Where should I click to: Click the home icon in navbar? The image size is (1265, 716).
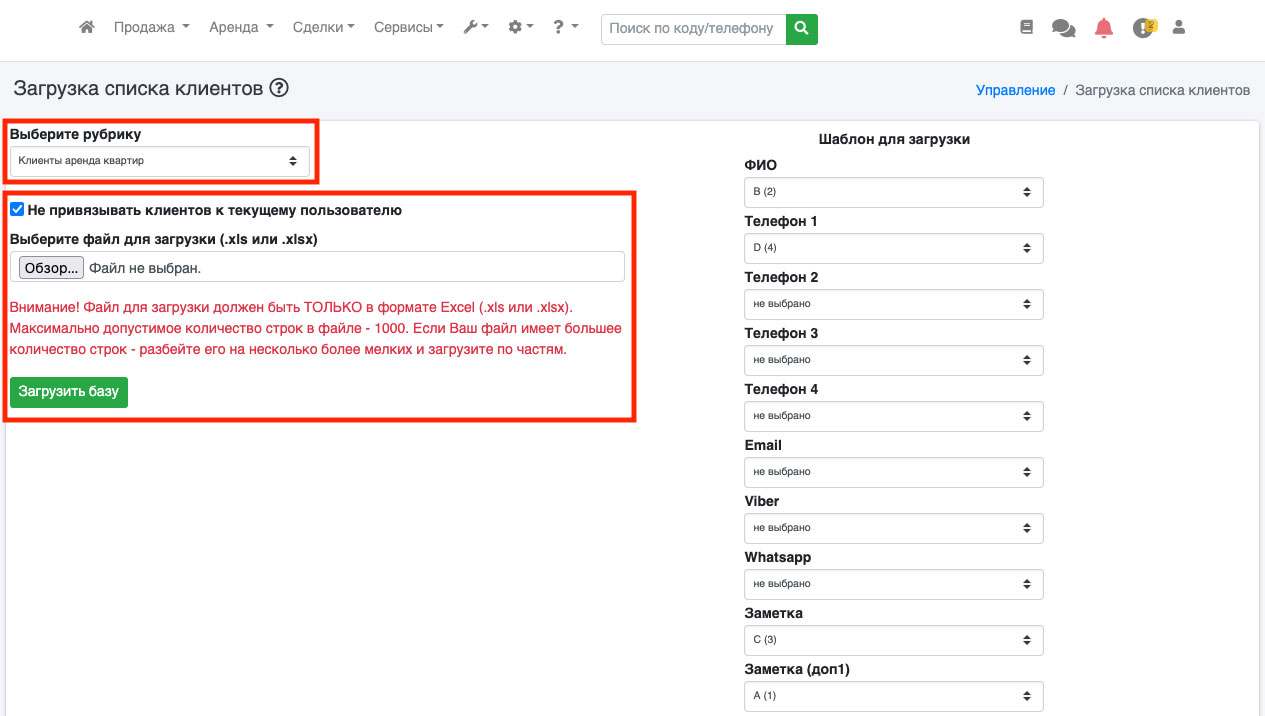pyautogui.click(x=87, y=28)
